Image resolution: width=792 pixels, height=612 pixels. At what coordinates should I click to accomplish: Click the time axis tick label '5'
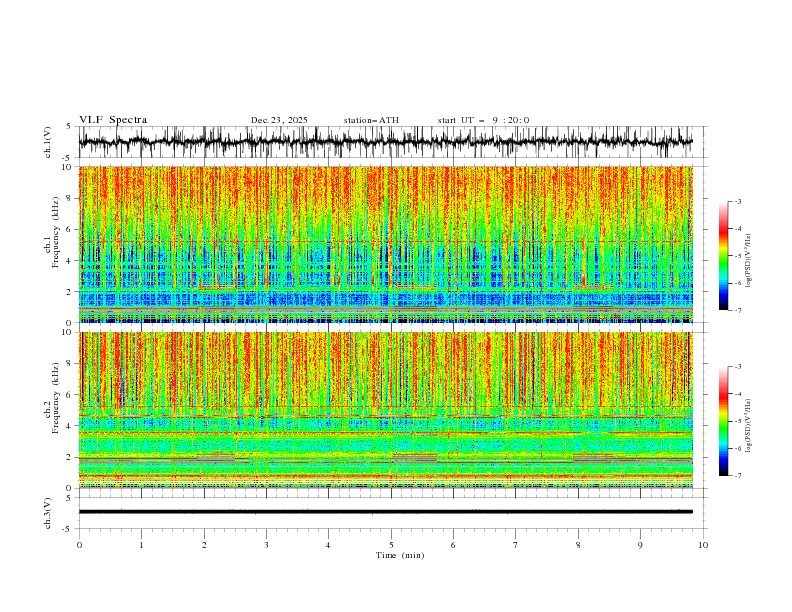391,545
